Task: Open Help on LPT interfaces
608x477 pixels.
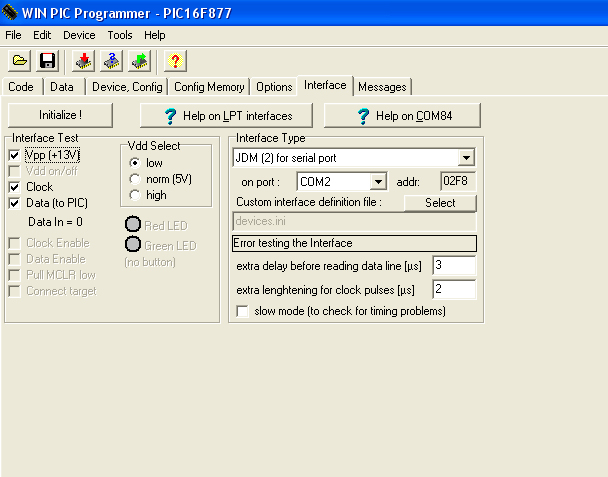Action: click(226, 116)
